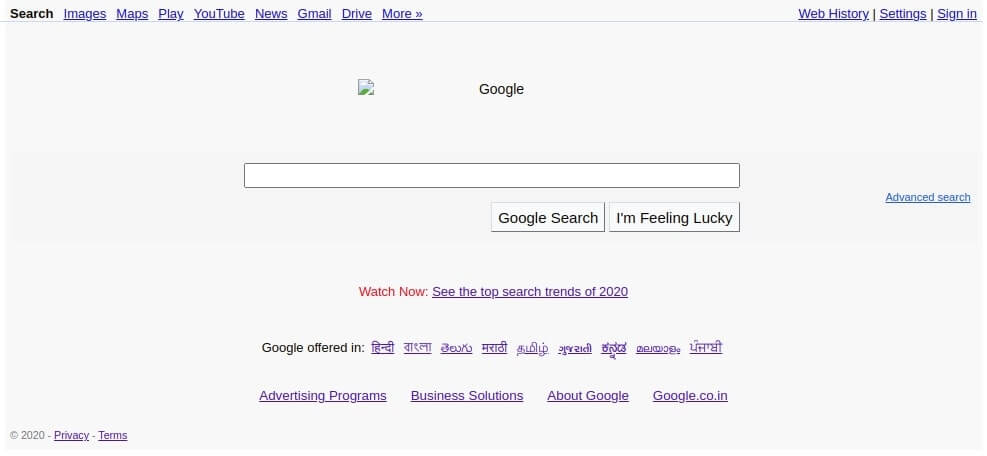This screenshot has width=987, height=456.
Task: Open the Images link in top bar
Action: click(x=85, y=14)
